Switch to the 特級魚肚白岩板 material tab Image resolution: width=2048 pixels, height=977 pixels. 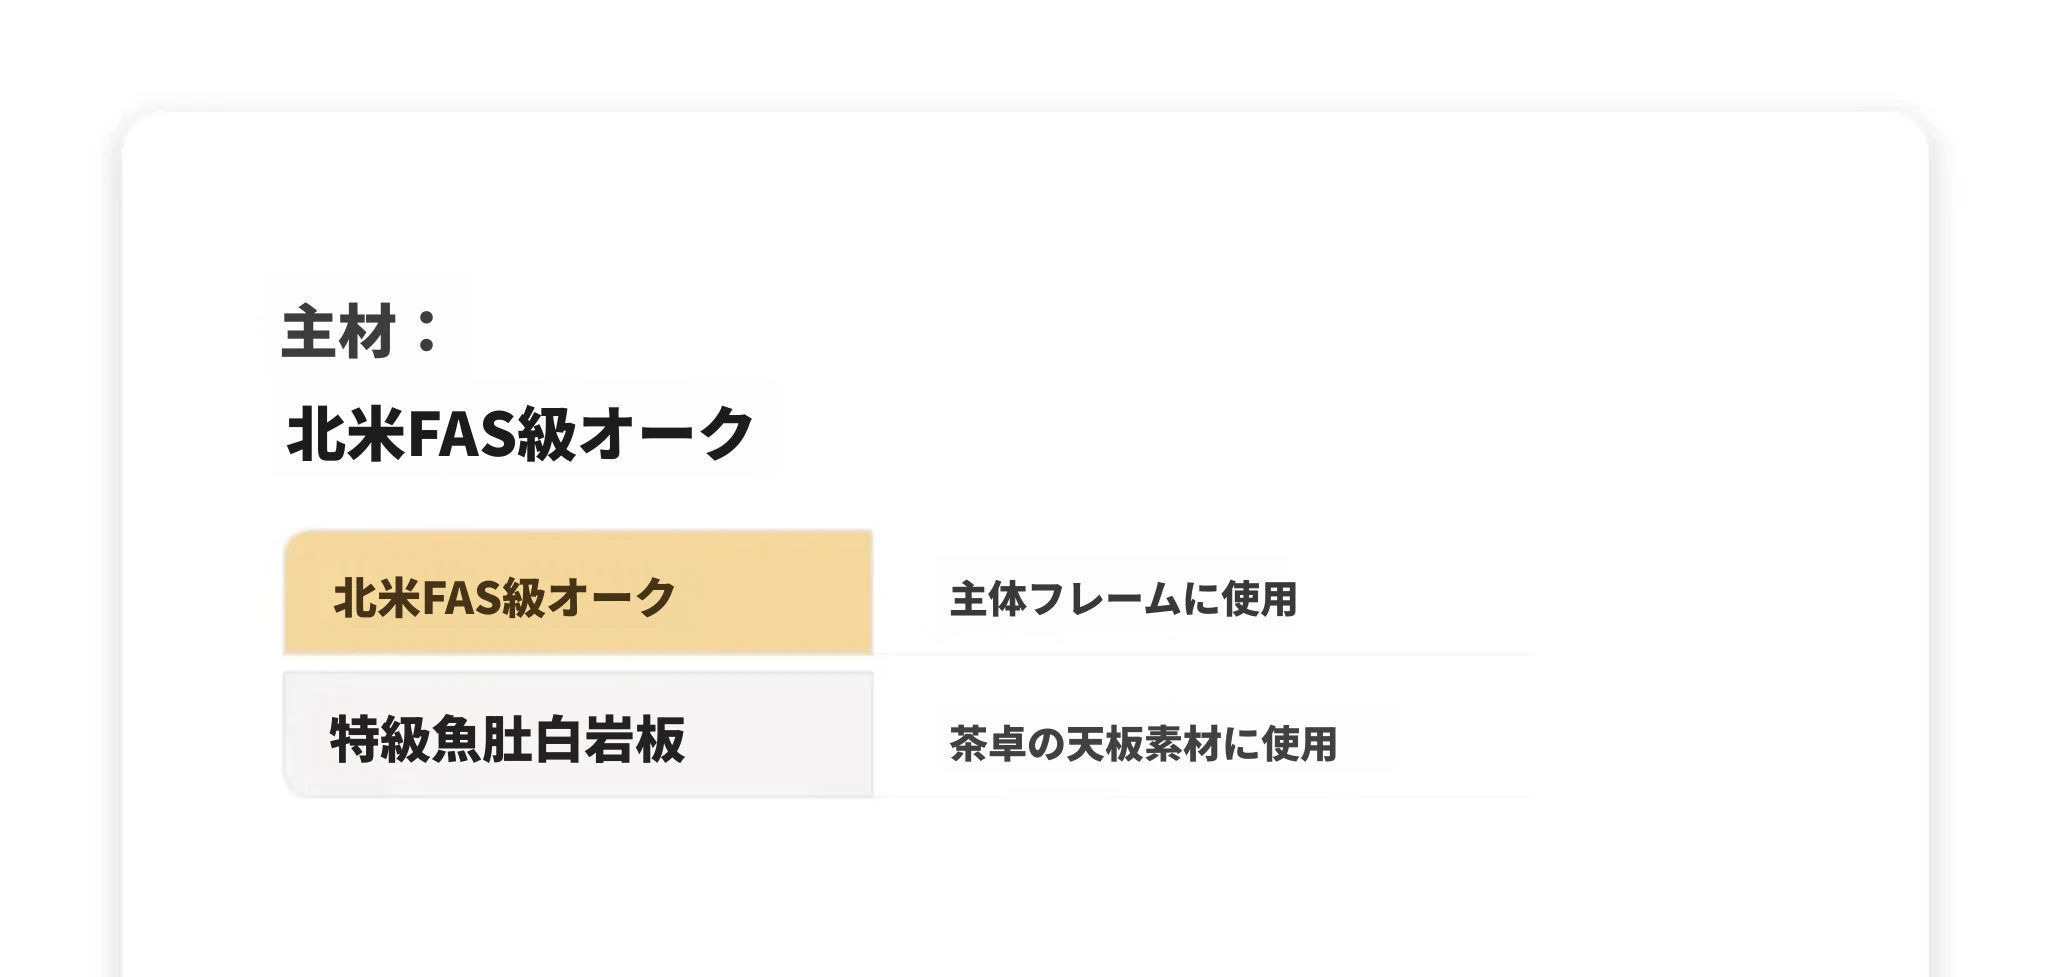pyautogui.click(x=578, y=735)
